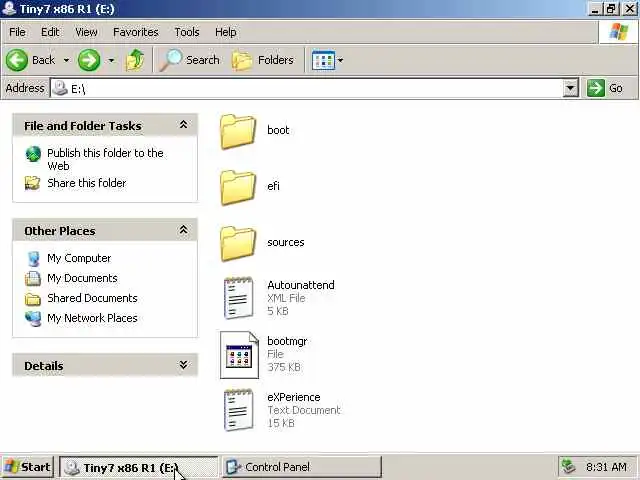Click the drive icon in the address bar
The height and width of the screenshot is (480, 640).
(x=60, y=88)
